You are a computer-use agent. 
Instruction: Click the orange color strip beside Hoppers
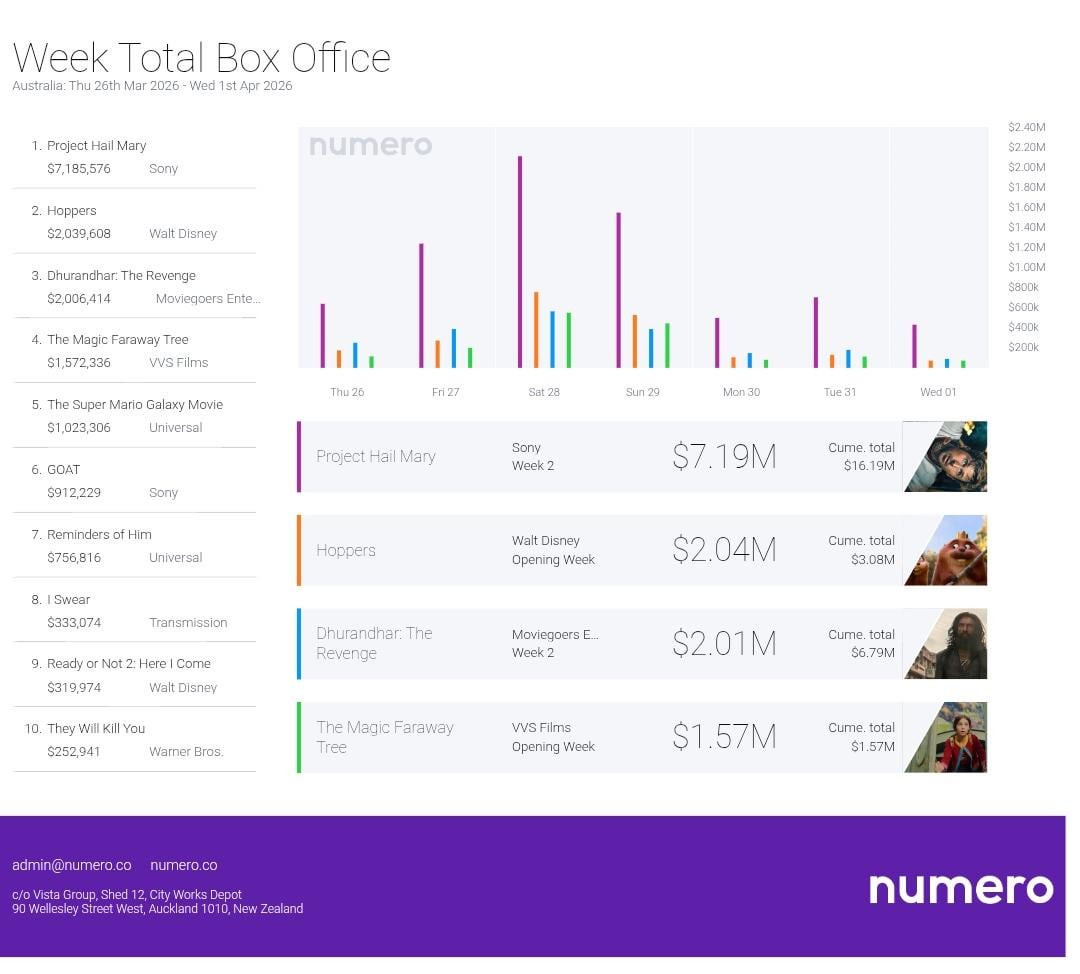(x=299, y=550)
